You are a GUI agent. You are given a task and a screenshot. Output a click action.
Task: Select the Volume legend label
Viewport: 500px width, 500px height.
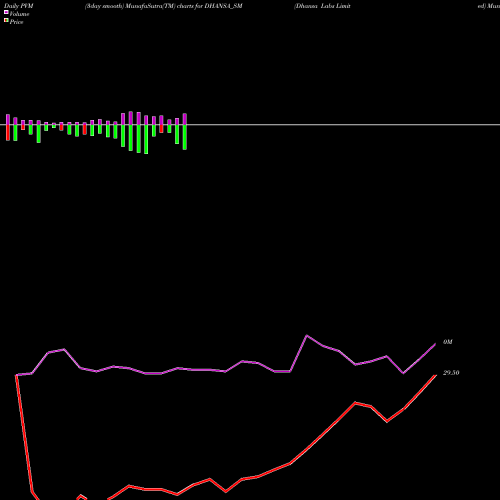[x=19, y=14]
